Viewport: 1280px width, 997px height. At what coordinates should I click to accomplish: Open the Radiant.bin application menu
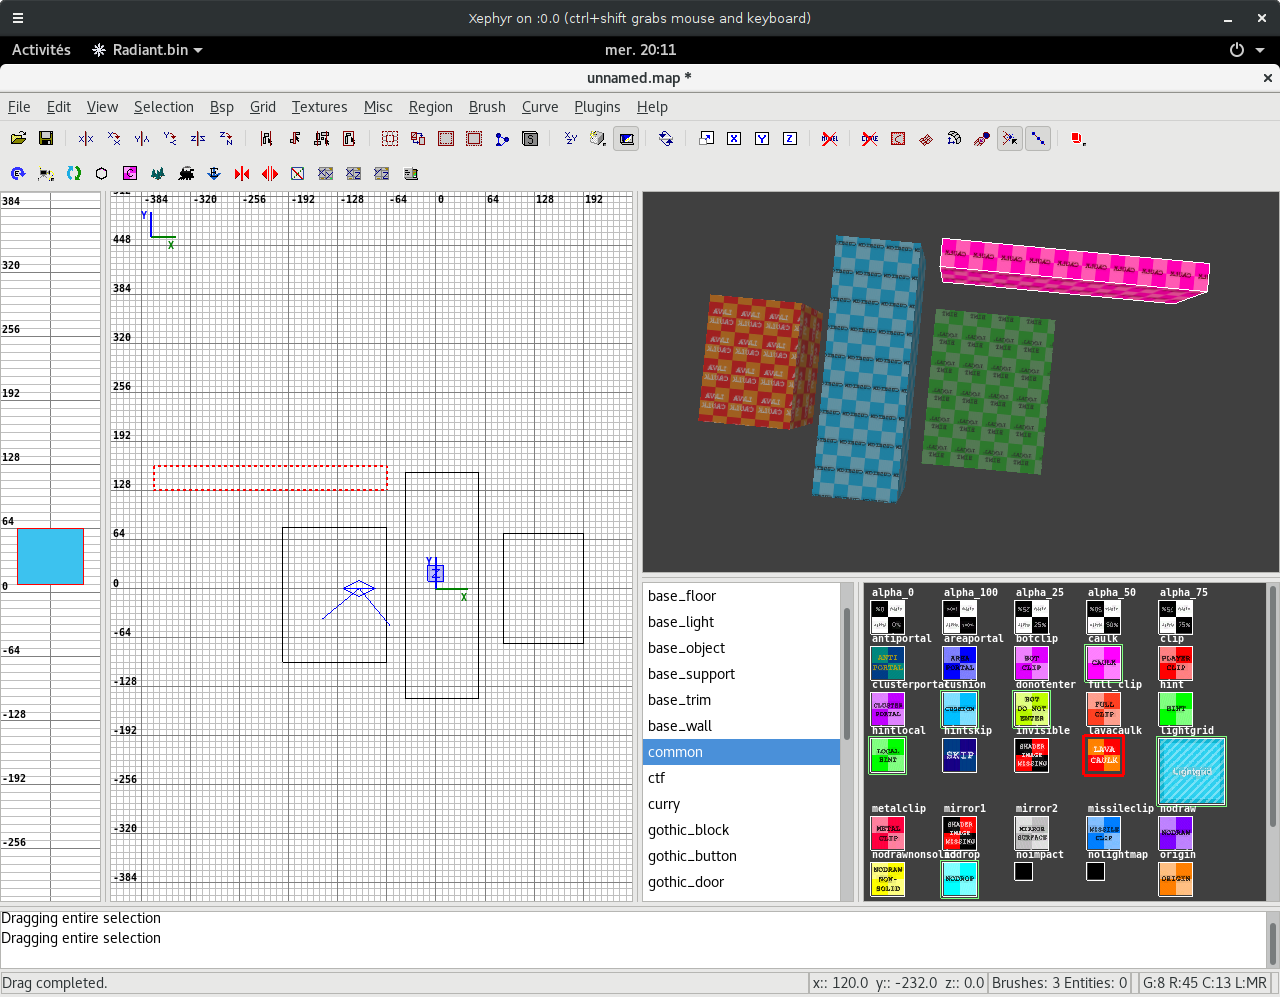(146, 50)
